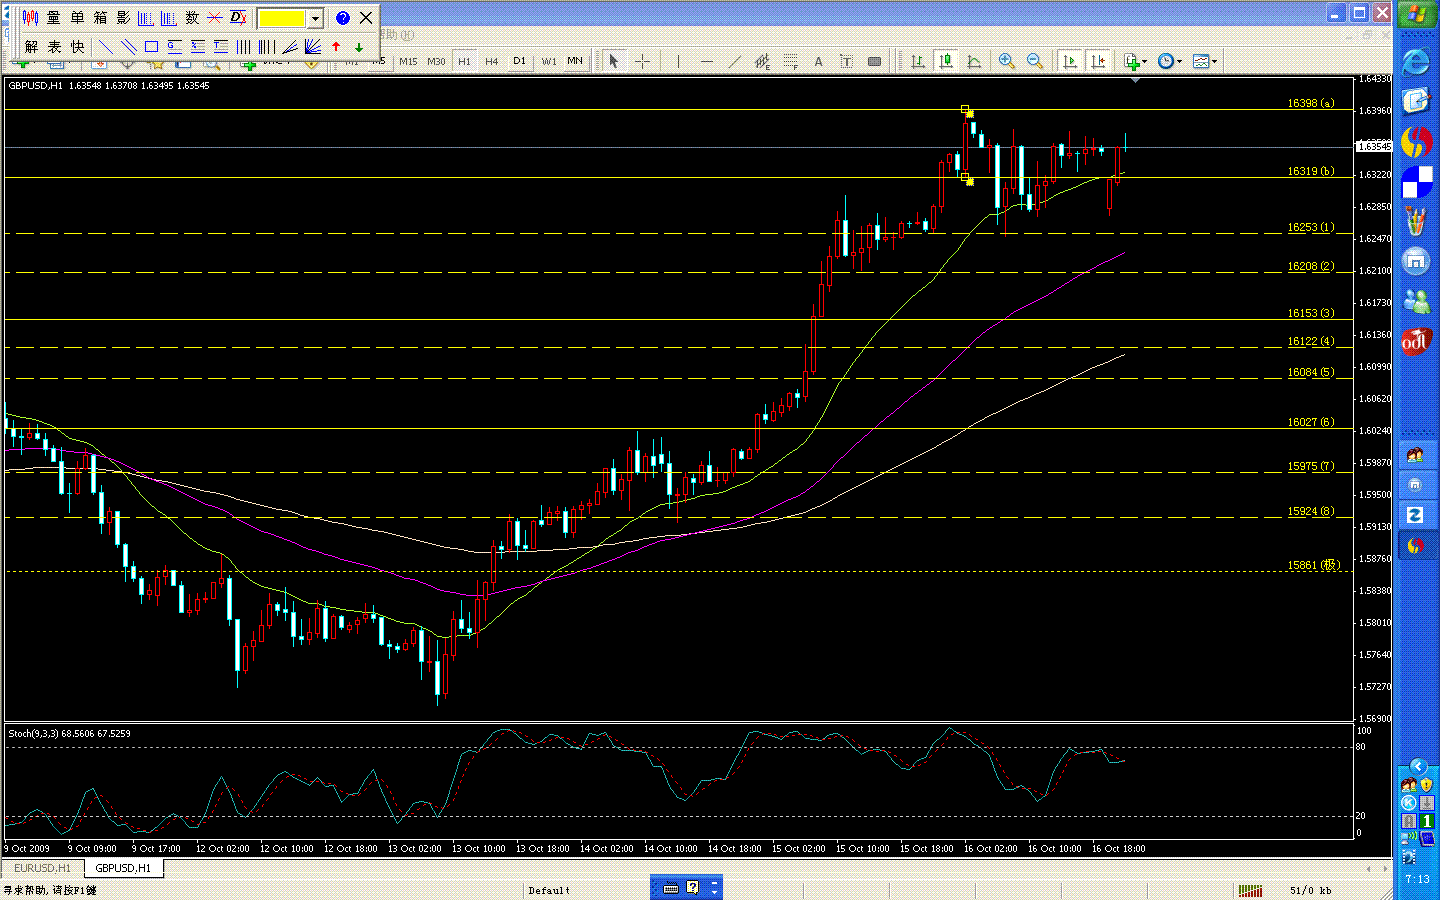Open the red odl application icon
The image size is (1440, 900).
point(1416,342)
